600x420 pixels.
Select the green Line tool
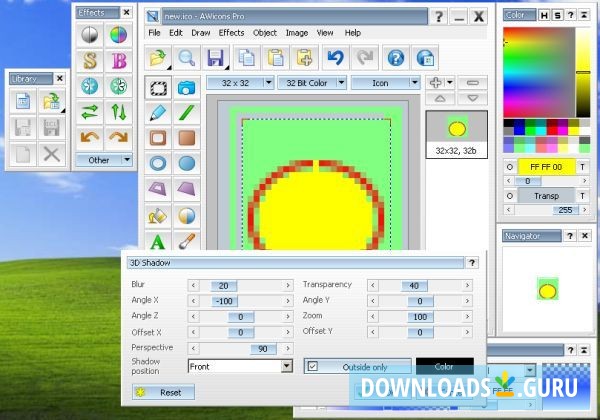[187, 113]
